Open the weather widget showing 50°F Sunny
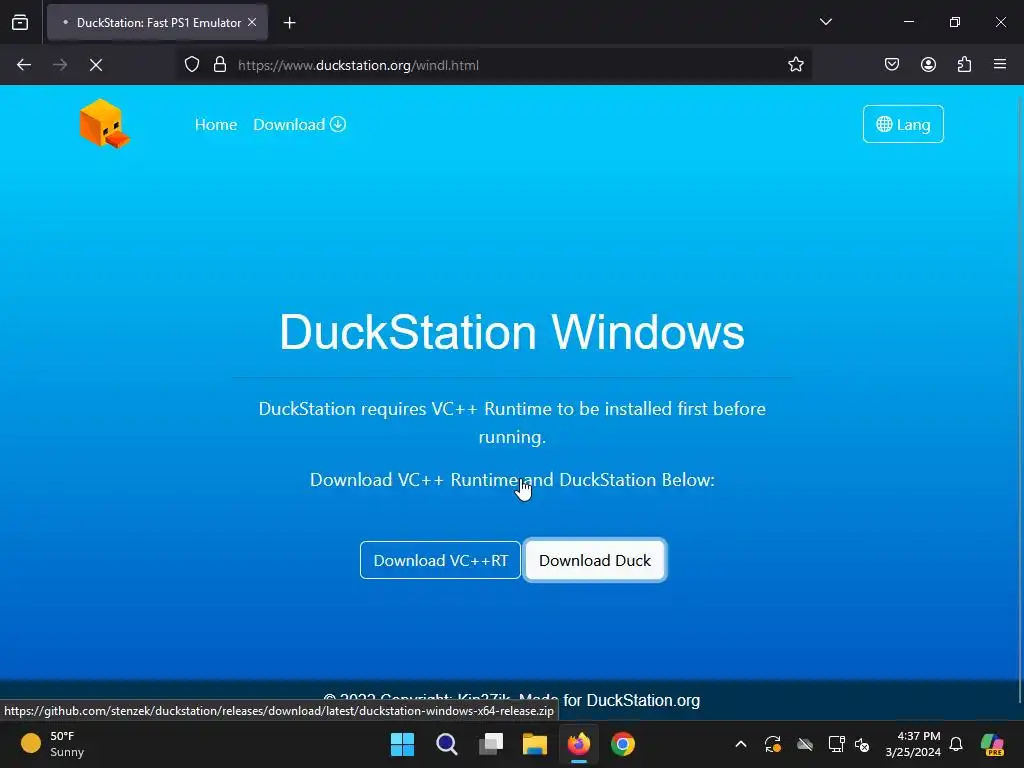This screenshot has height=768, width=1024. (52, 744)
